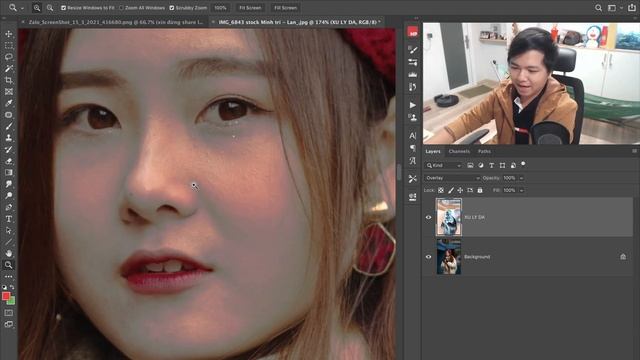Viewport: 640px width, 360px height.
Task: Select the Frame tool
Action: (9, 92)
